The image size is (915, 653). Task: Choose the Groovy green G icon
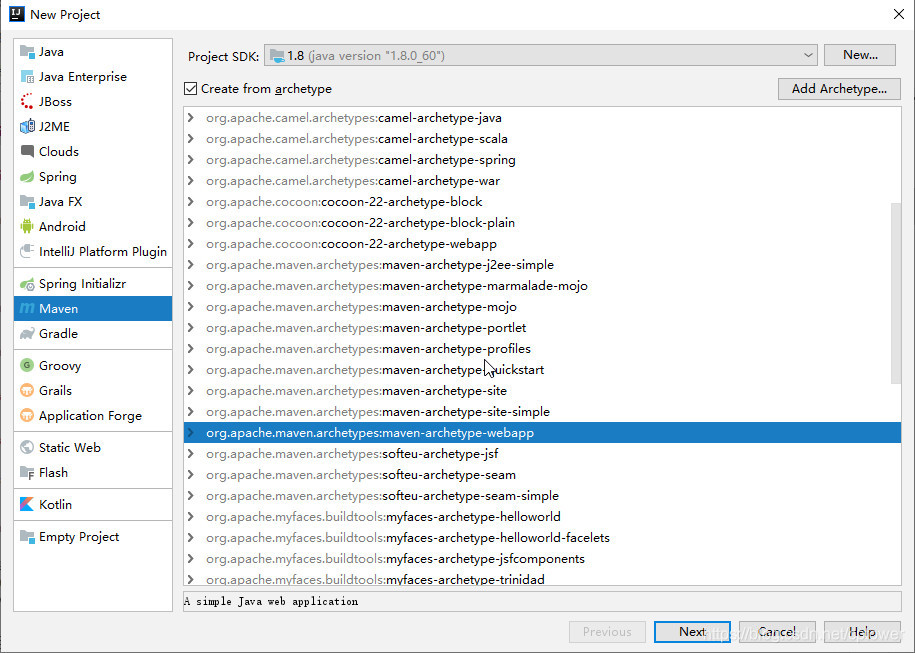27,366
